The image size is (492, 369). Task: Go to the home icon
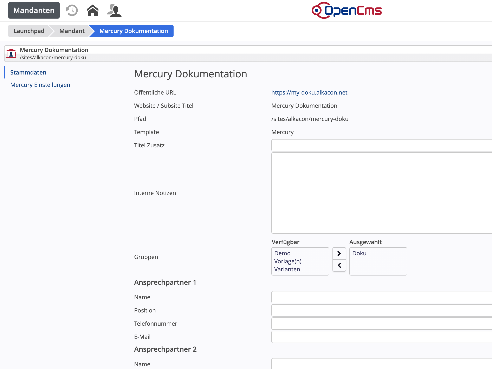[93, 11]
